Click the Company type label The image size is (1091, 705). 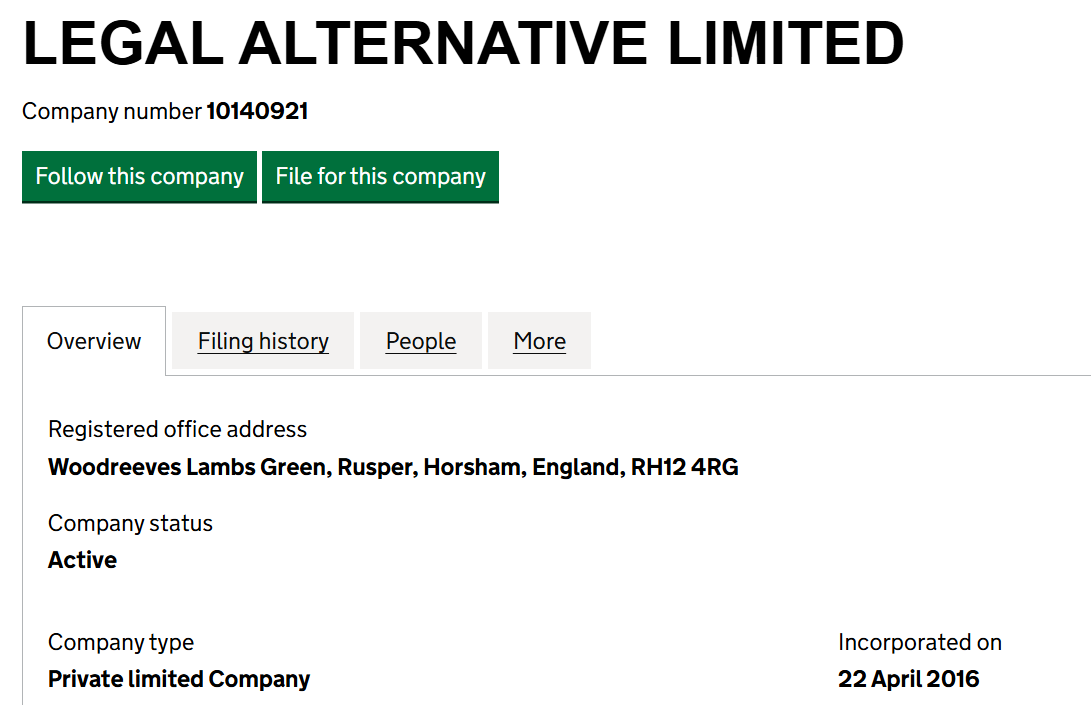click(121, 642)
